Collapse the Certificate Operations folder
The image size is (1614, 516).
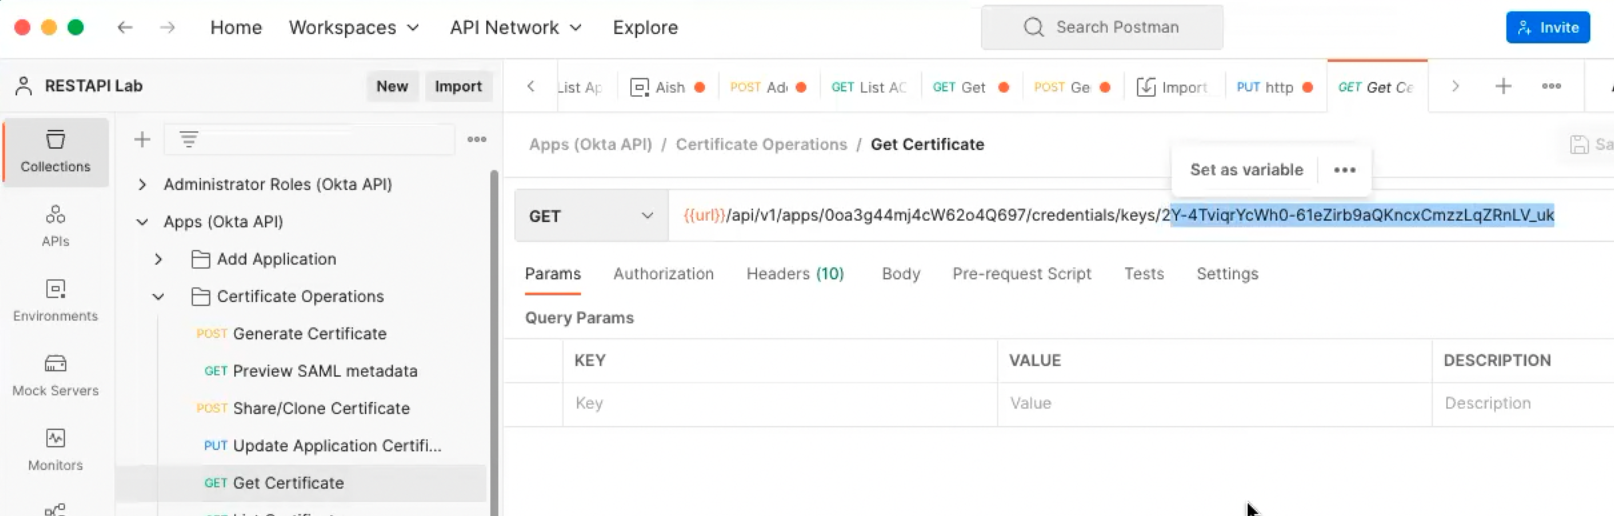[x=158, y=297]
